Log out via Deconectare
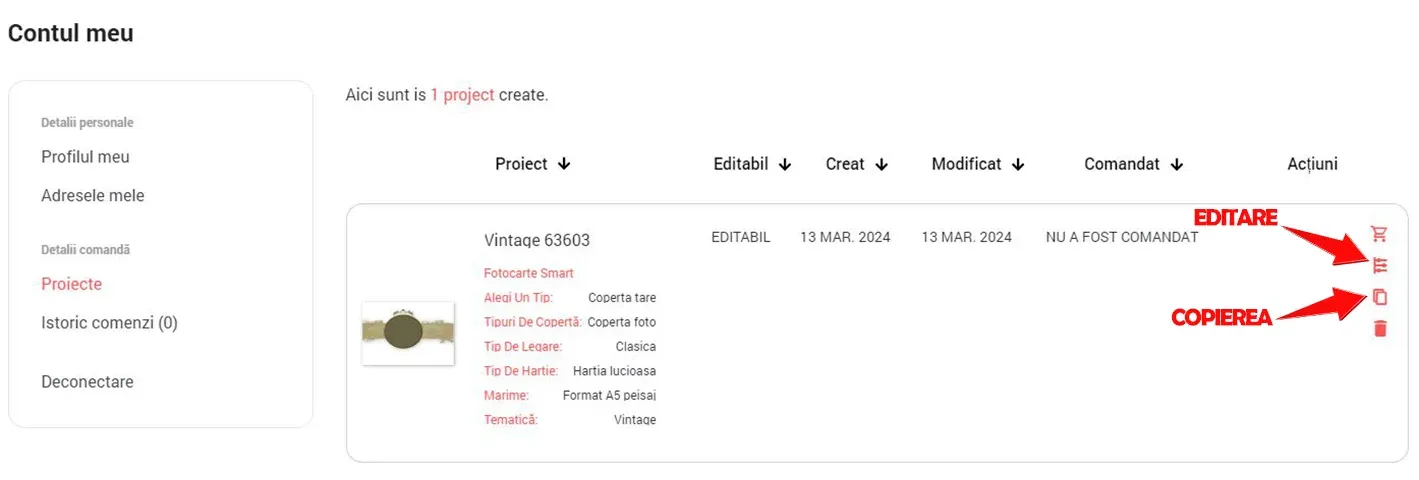1419x480 pixels. click(87, 382)
